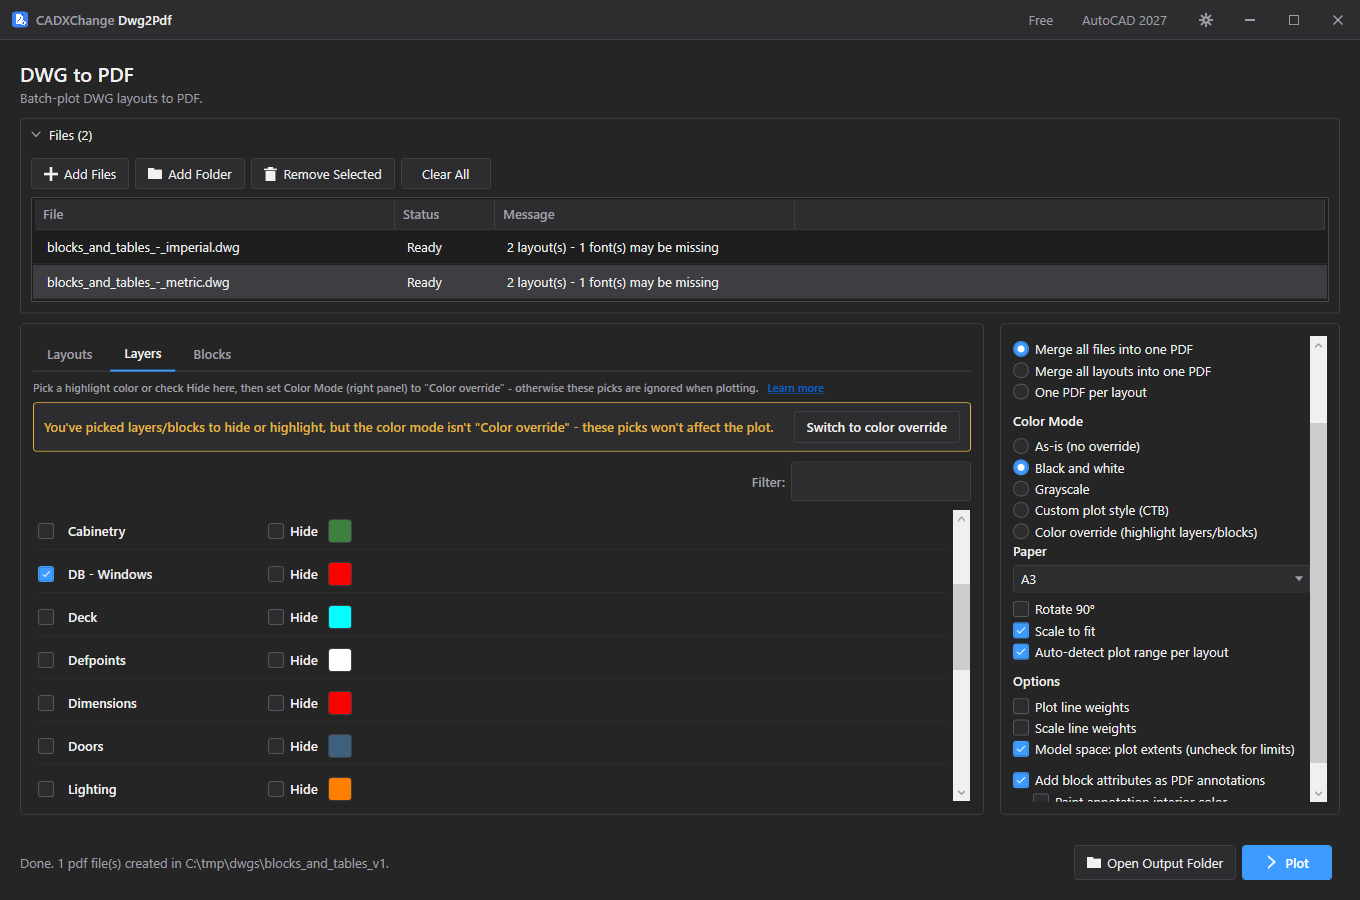Select Merge all layouts into one PDF

[1021, 371]
